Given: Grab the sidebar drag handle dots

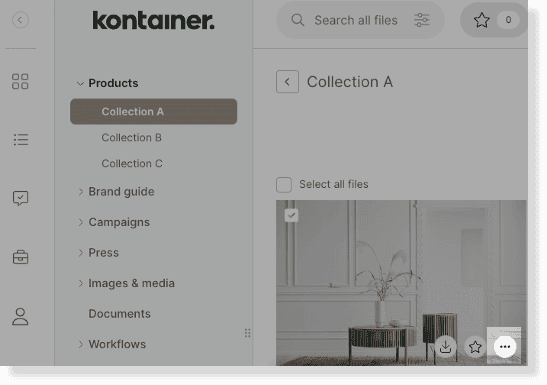Looking at the screenshot, I should pos(247,333).
